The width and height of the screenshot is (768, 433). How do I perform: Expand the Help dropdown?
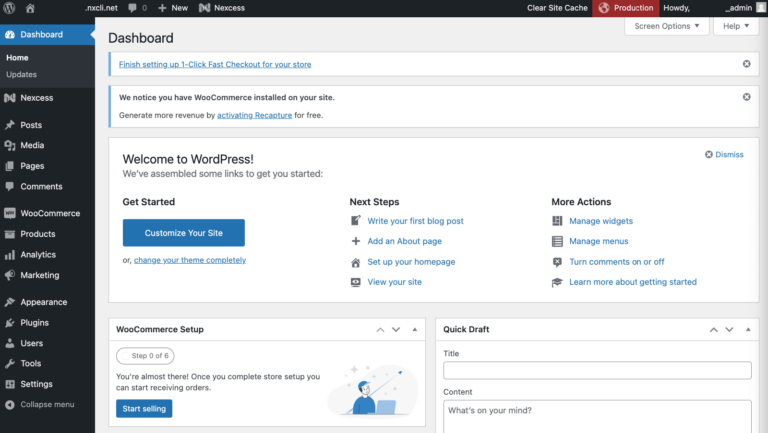736,26
